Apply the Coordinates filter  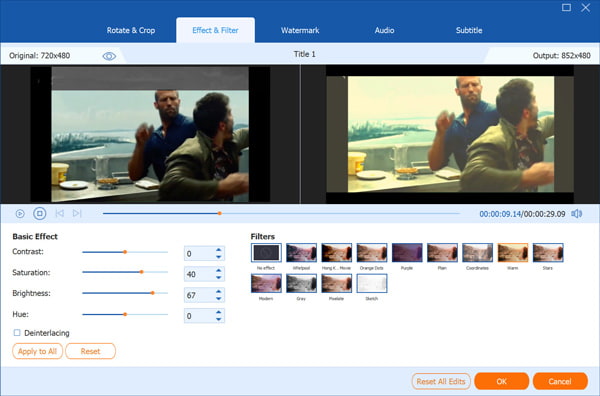point(478,253)
